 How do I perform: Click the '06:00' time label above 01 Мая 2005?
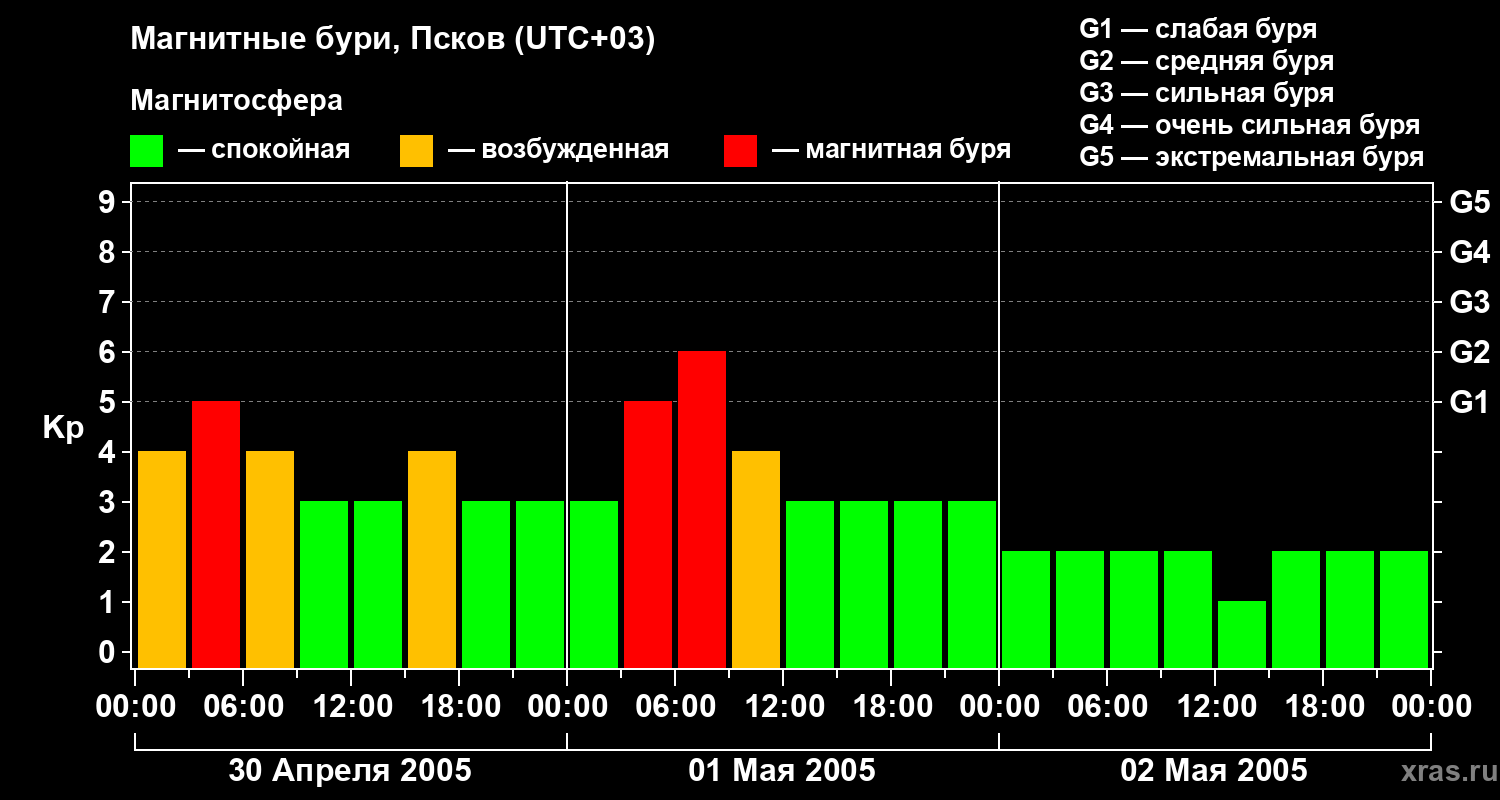point(675,707)
